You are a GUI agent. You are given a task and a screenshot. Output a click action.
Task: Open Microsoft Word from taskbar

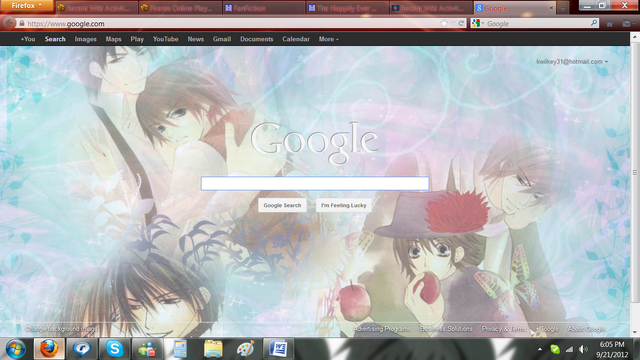(278, 349)
